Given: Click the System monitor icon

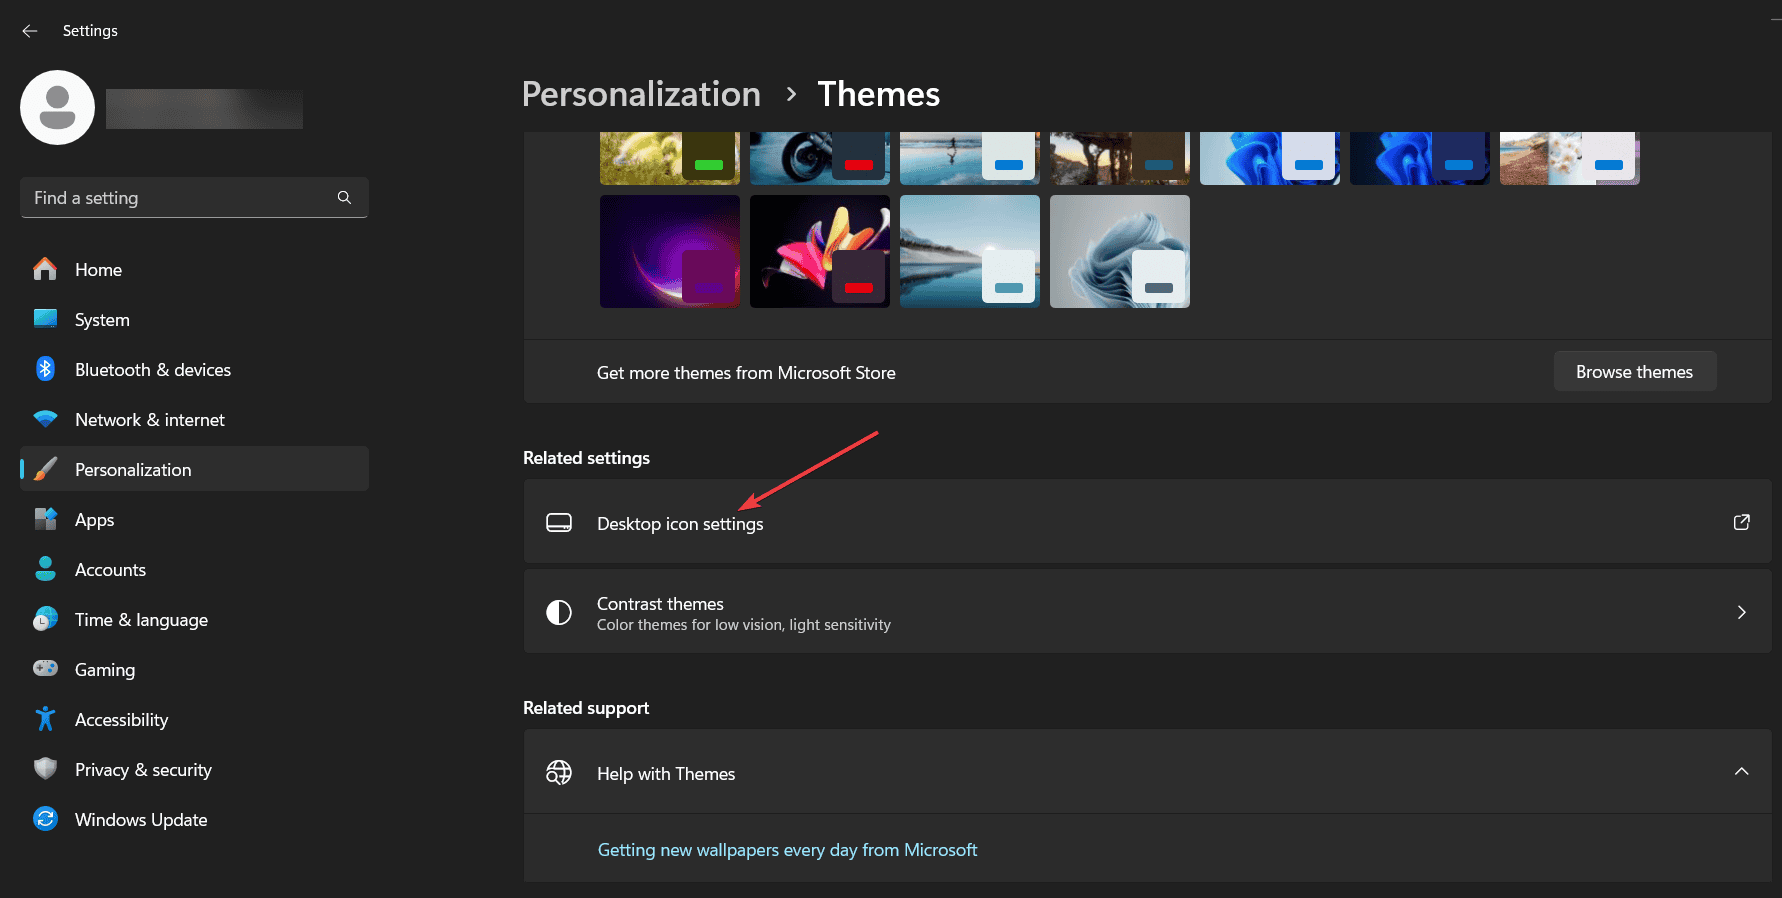Looking at the screenshot, I should click(x=45, y=319).
